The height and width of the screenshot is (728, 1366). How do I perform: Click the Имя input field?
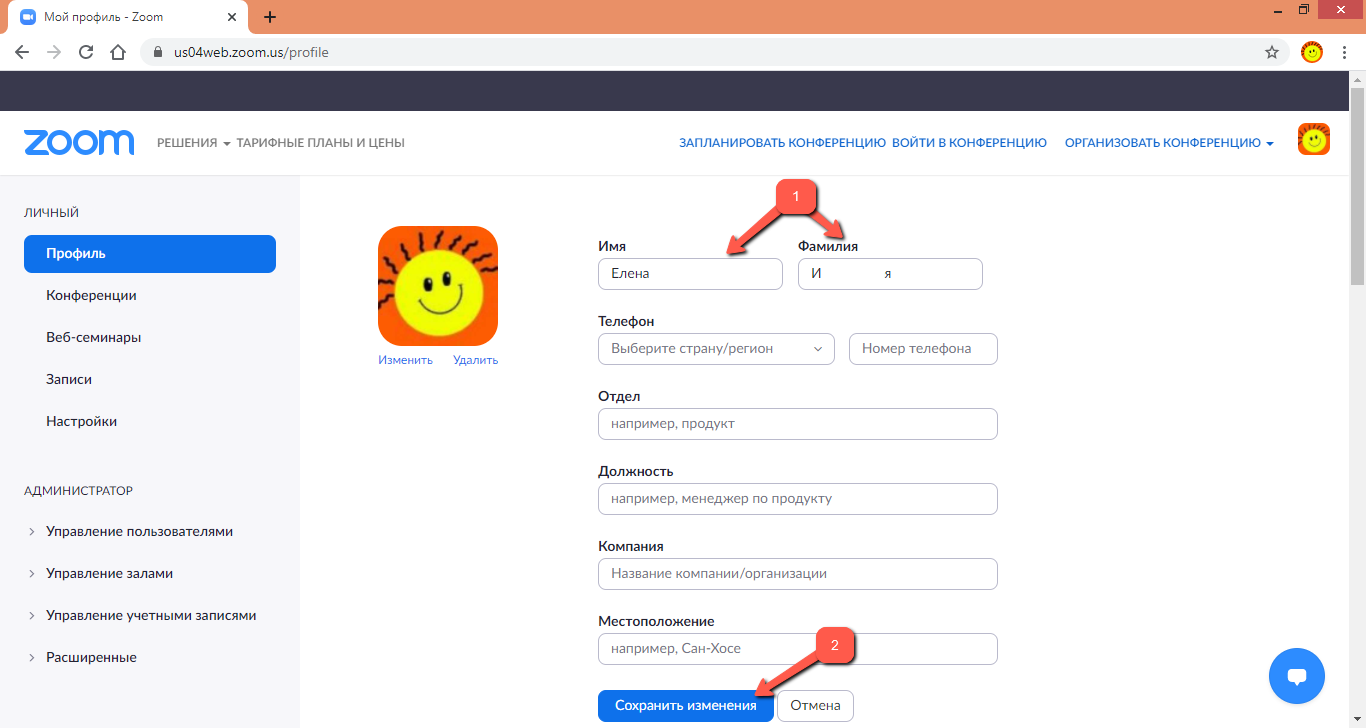(x=690, y=274)
